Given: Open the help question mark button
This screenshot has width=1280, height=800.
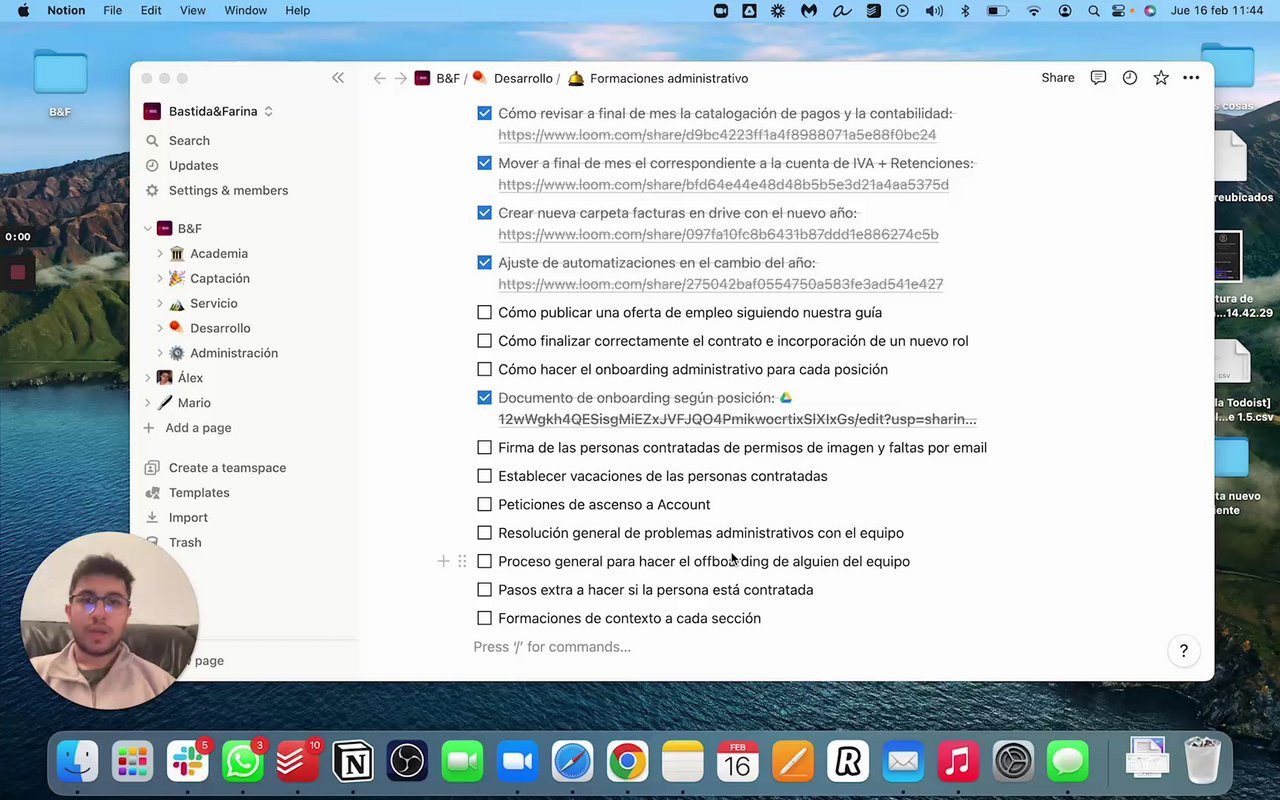Looking at the screenshot, I should point(1183,651).
